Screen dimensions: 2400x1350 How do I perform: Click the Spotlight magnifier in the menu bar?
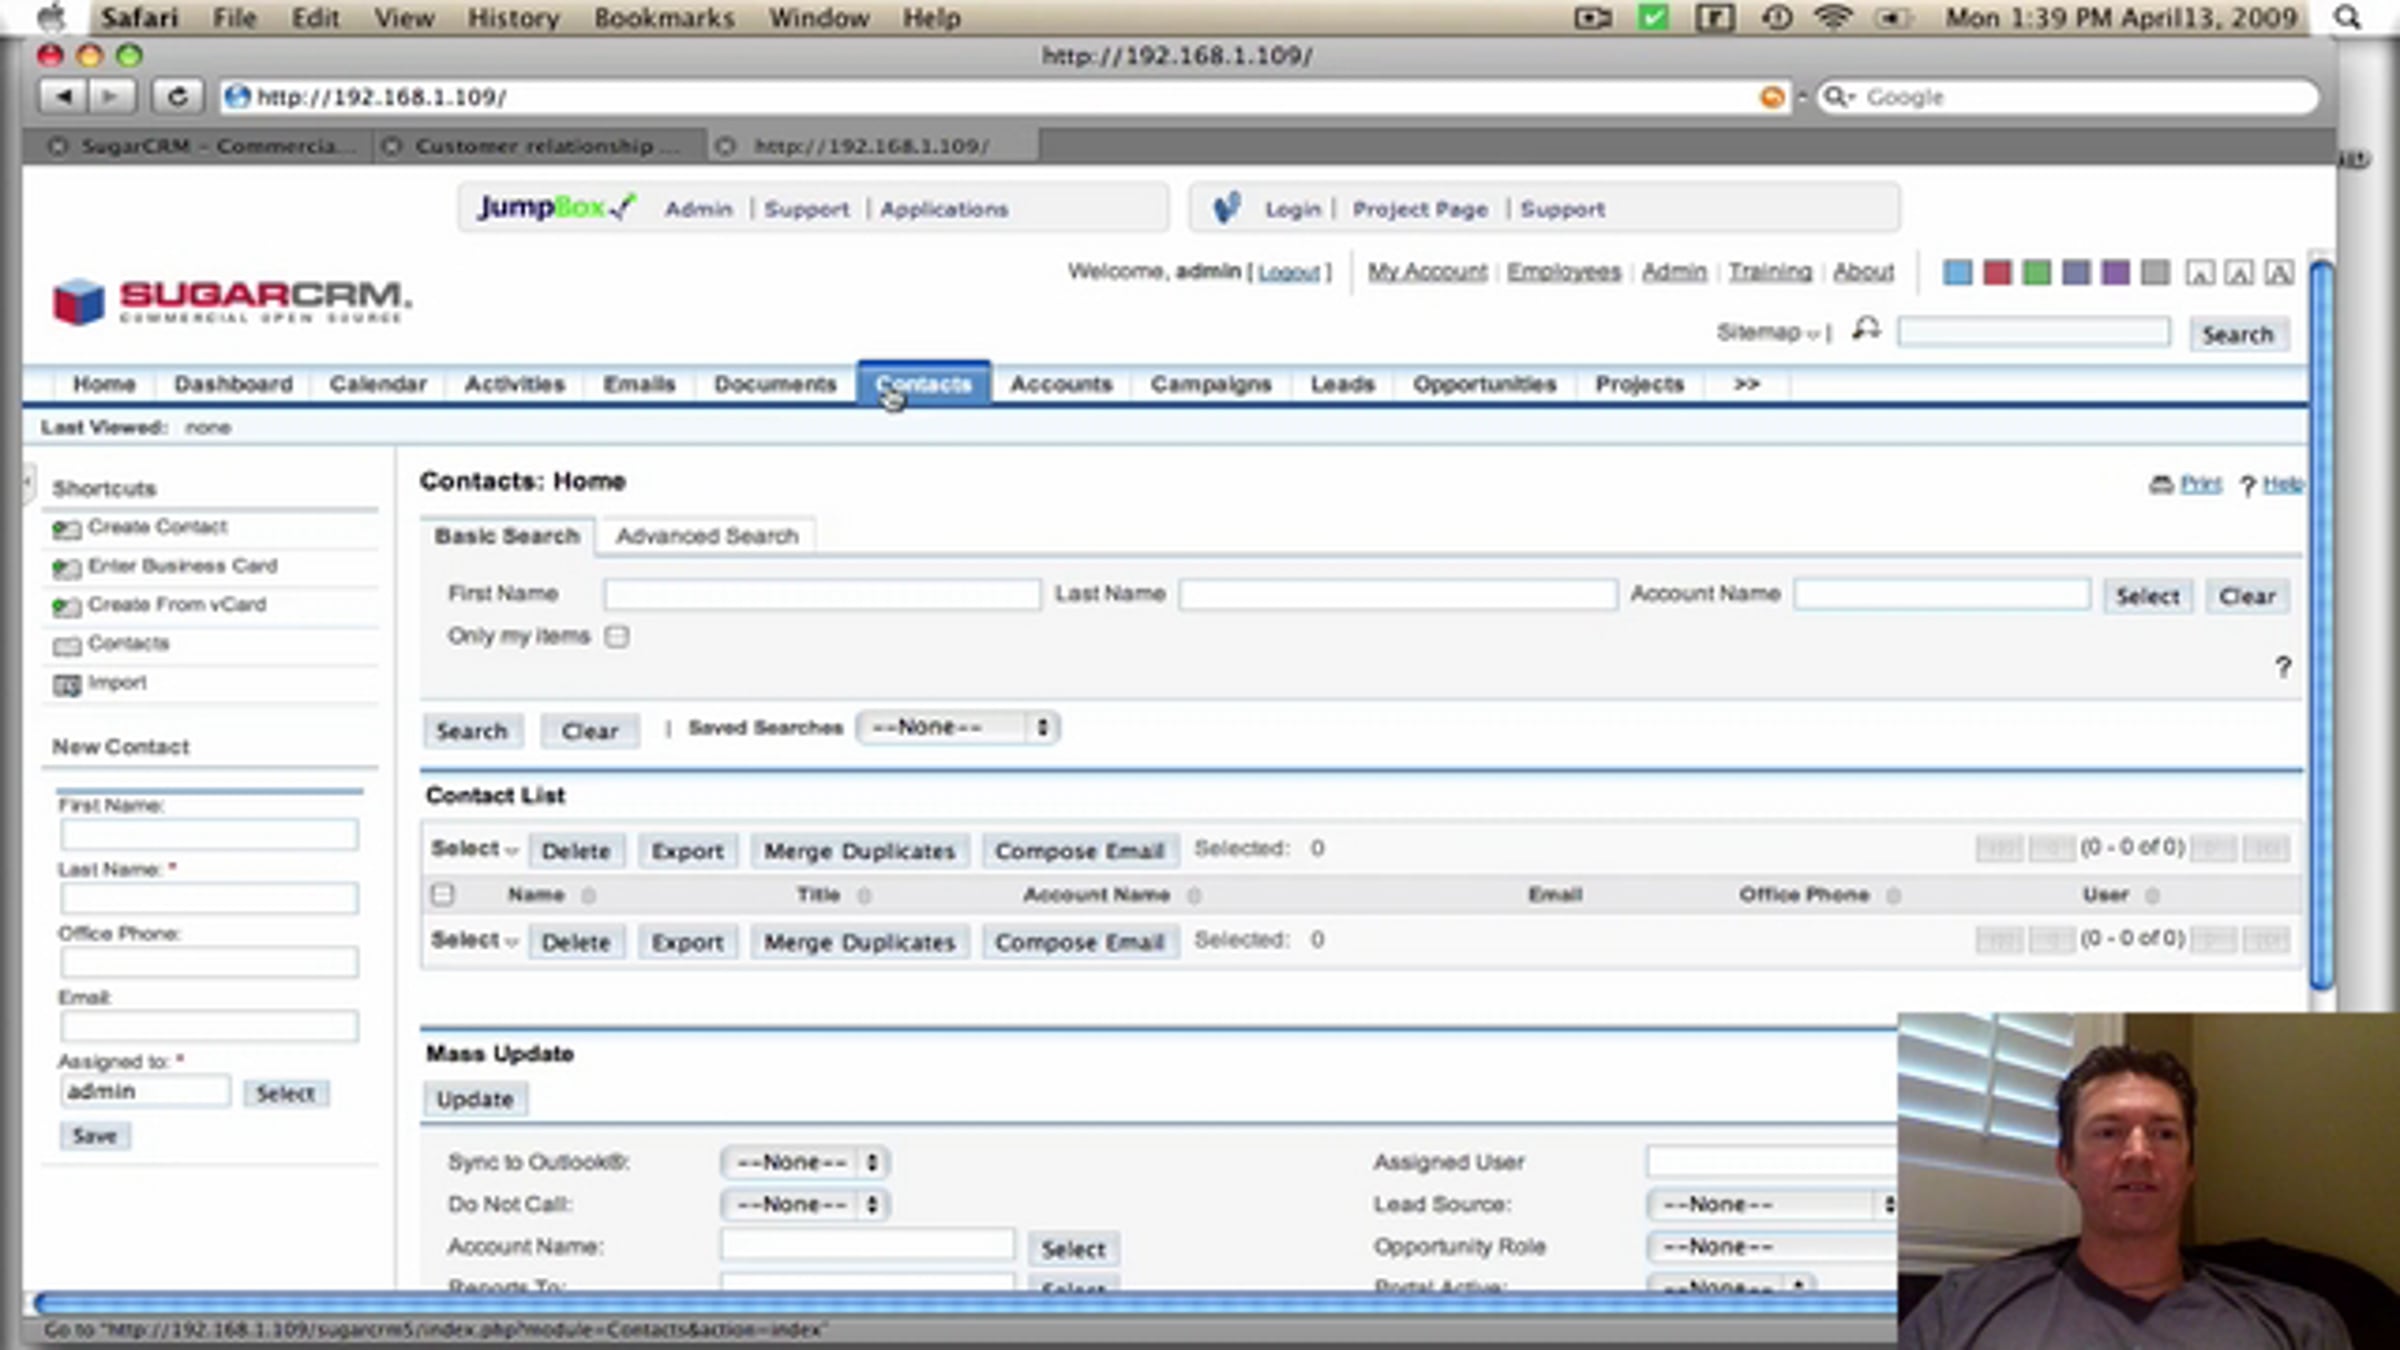(2347, 18)
